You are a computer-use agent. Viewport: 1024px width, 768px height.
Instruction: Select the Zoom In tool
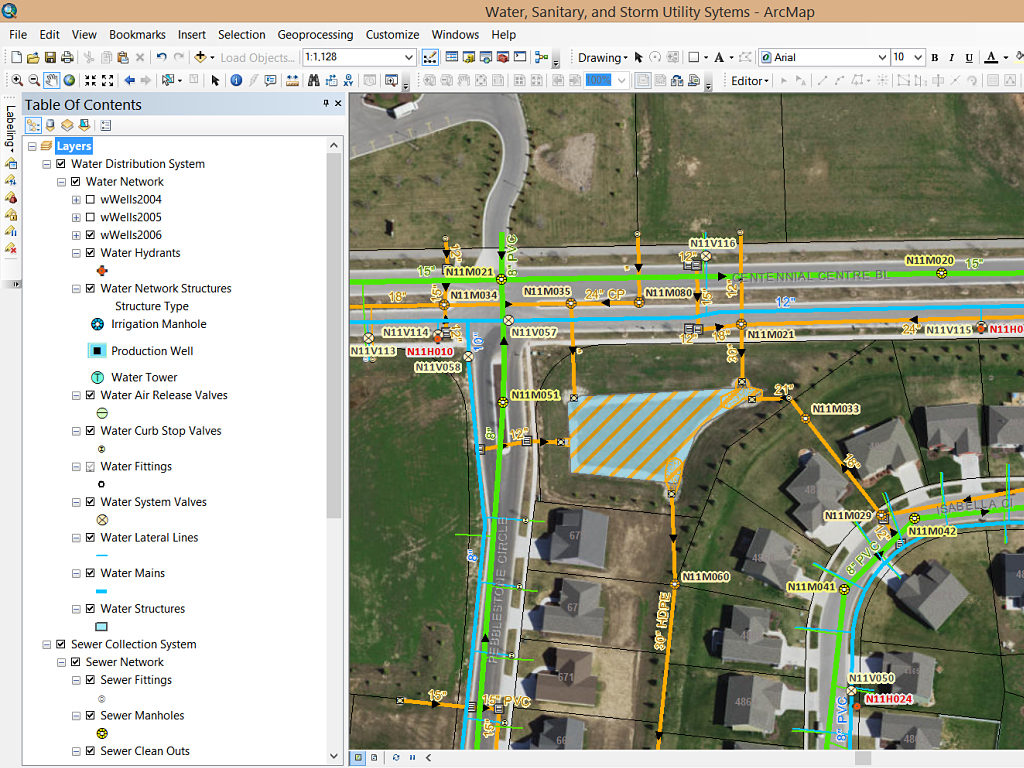(17, 80)
